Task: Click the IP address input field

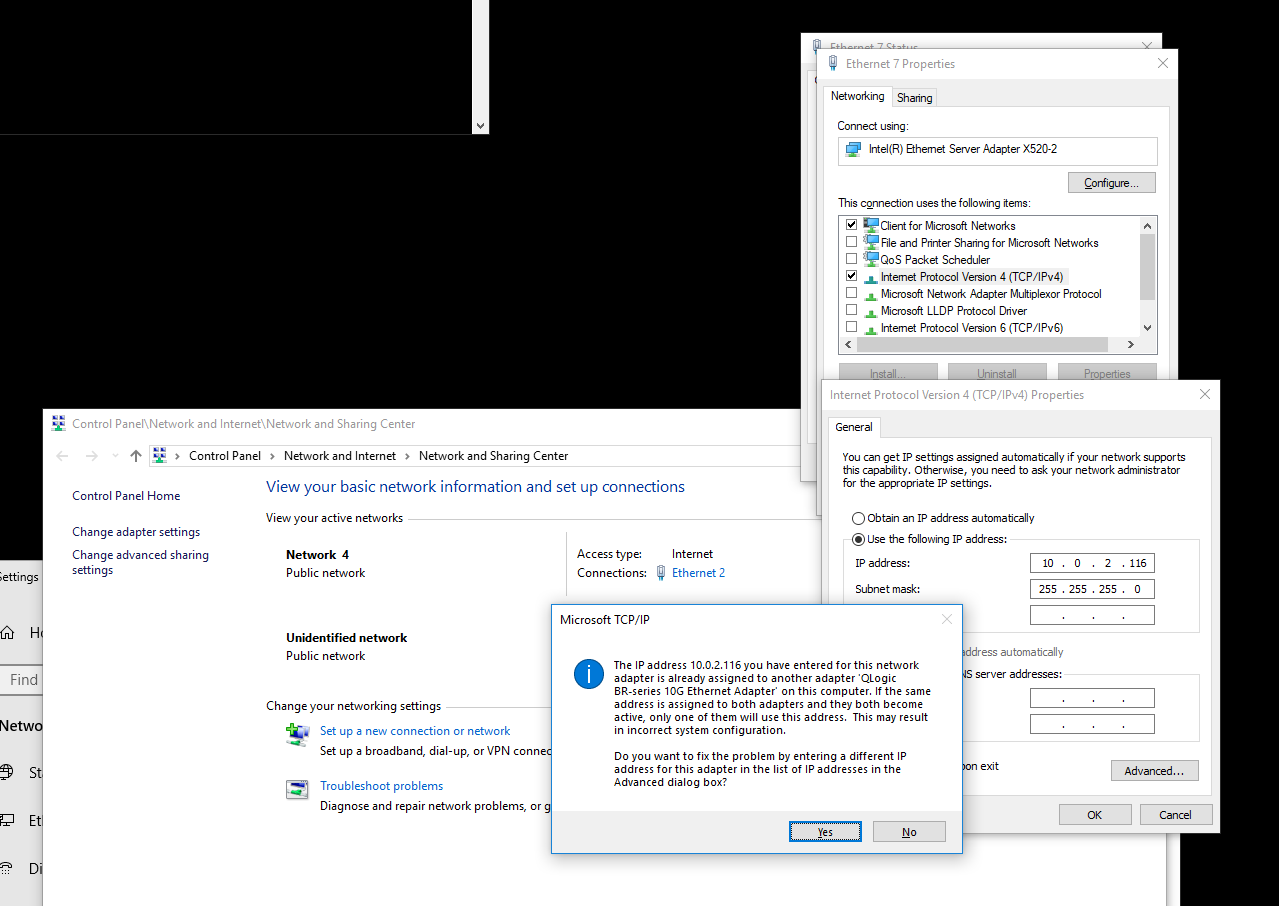Action: point(1092,563)
